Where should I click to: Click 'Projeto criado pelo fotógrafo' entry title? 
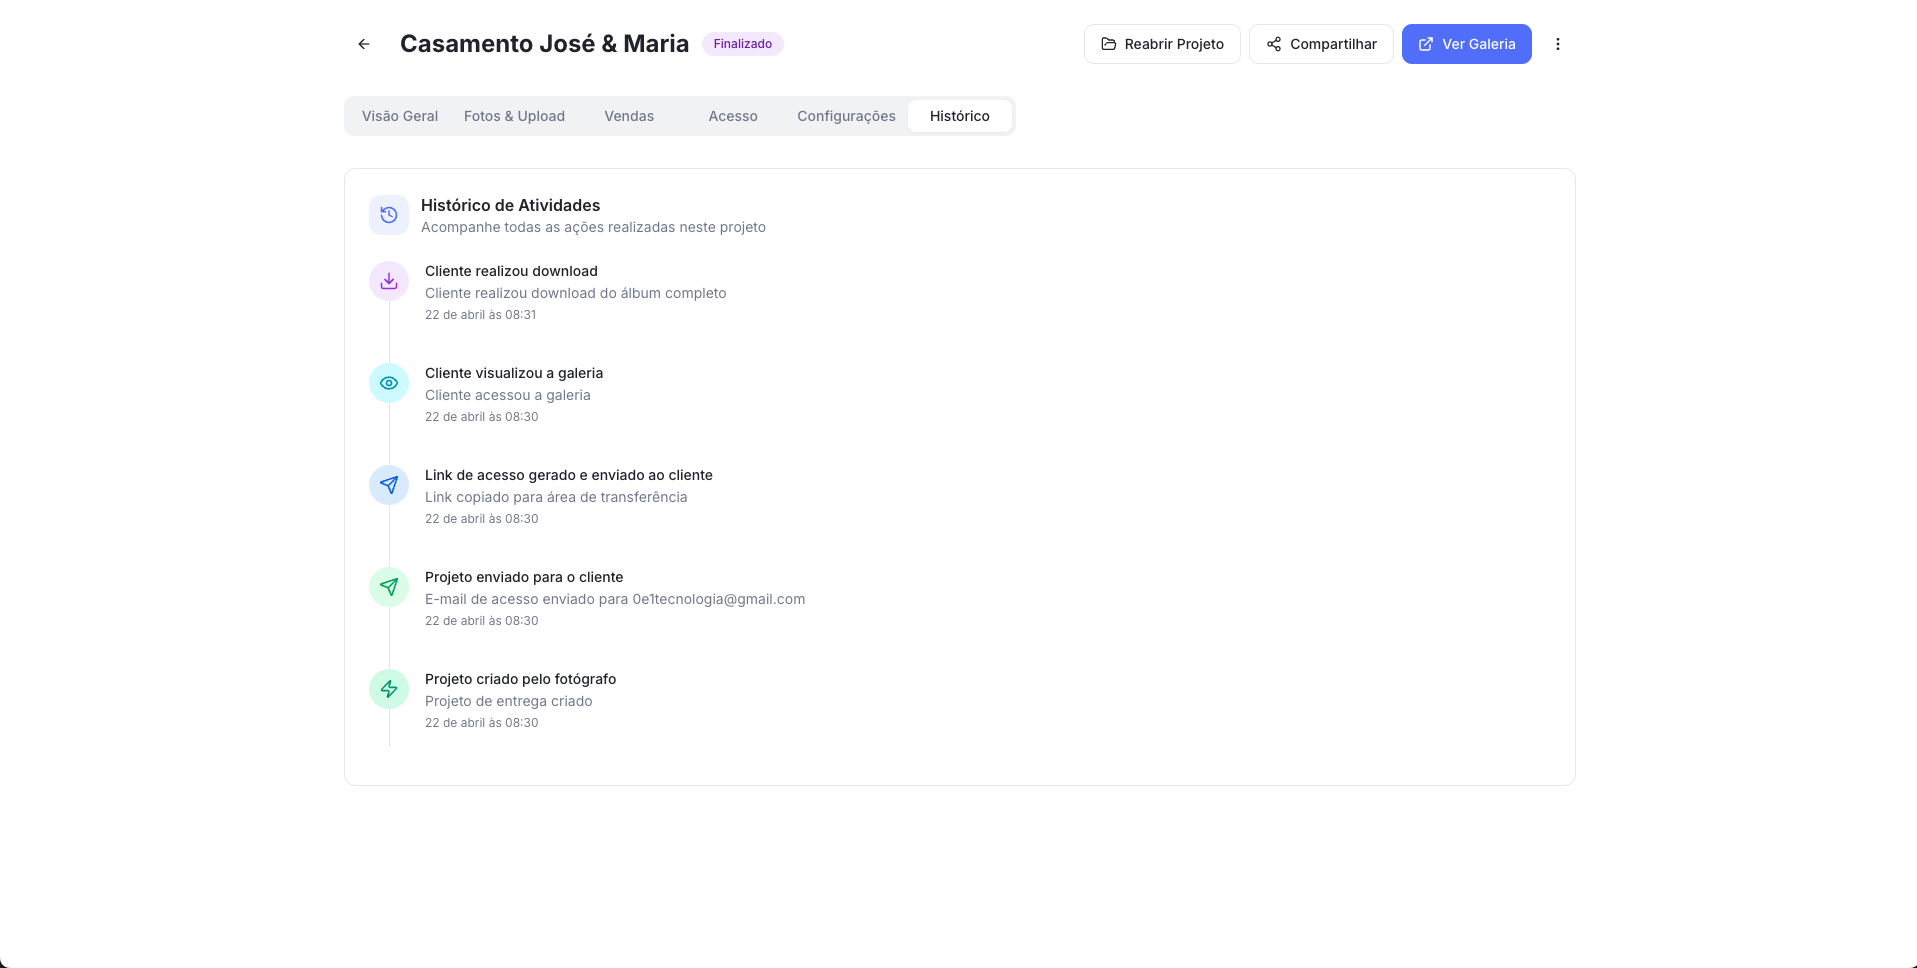[520, 679]
